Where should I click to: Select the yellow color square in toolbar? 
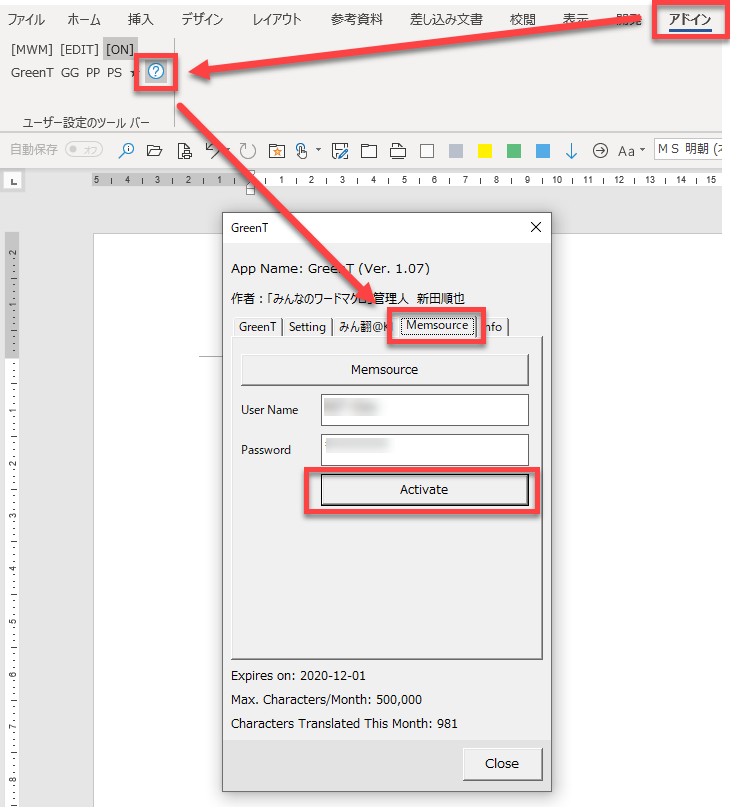(485, 151)
